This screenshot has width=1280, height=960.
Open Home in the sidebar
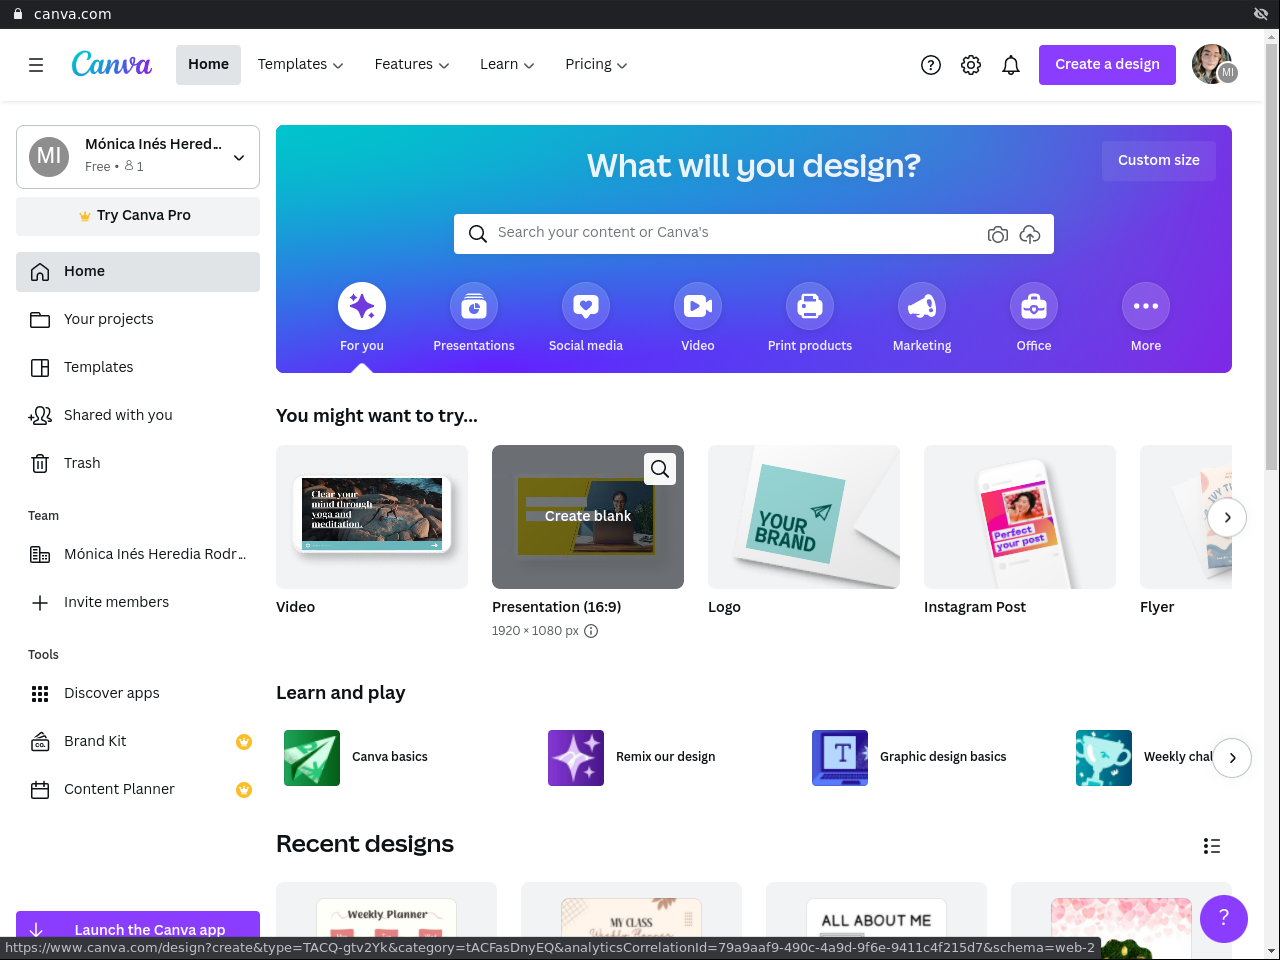click(x=138, y=272)
